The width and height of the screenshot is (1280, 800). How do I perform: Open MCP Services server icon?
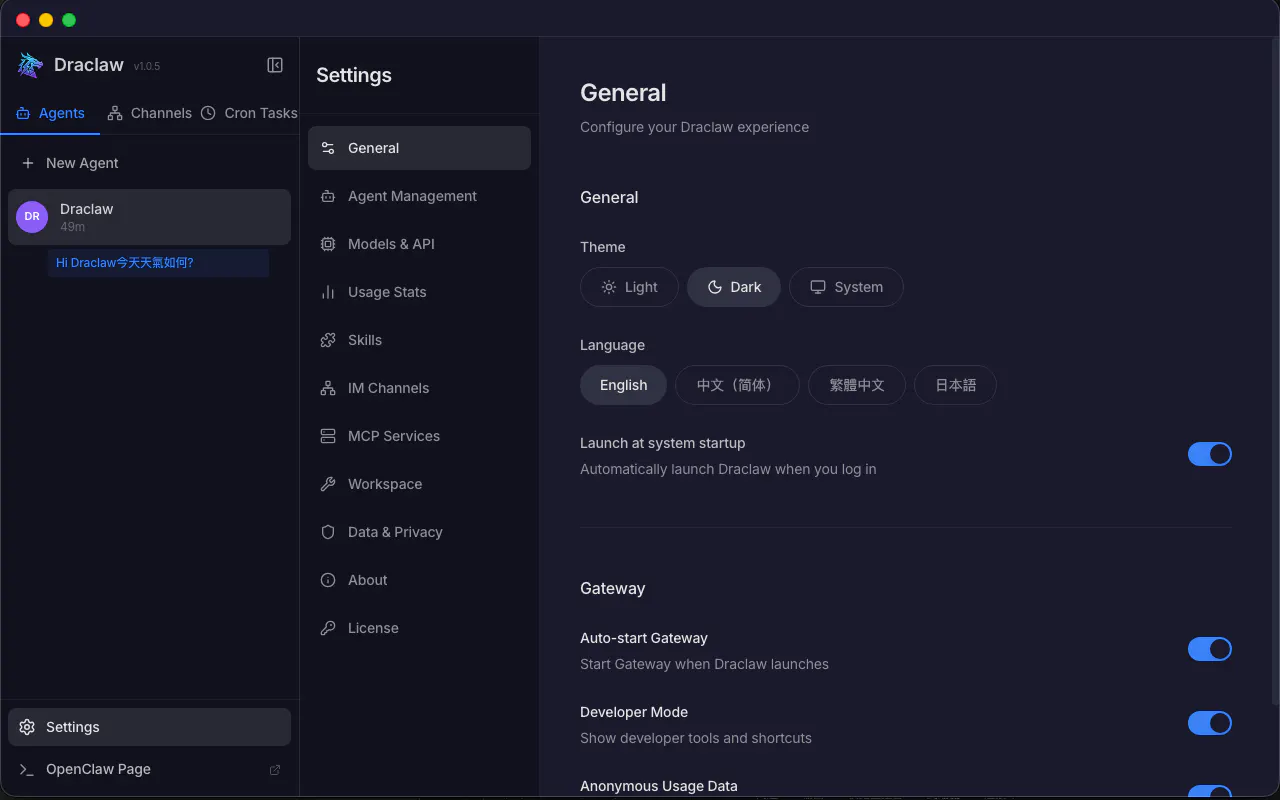pyautogui.click(x=328, y=436)
